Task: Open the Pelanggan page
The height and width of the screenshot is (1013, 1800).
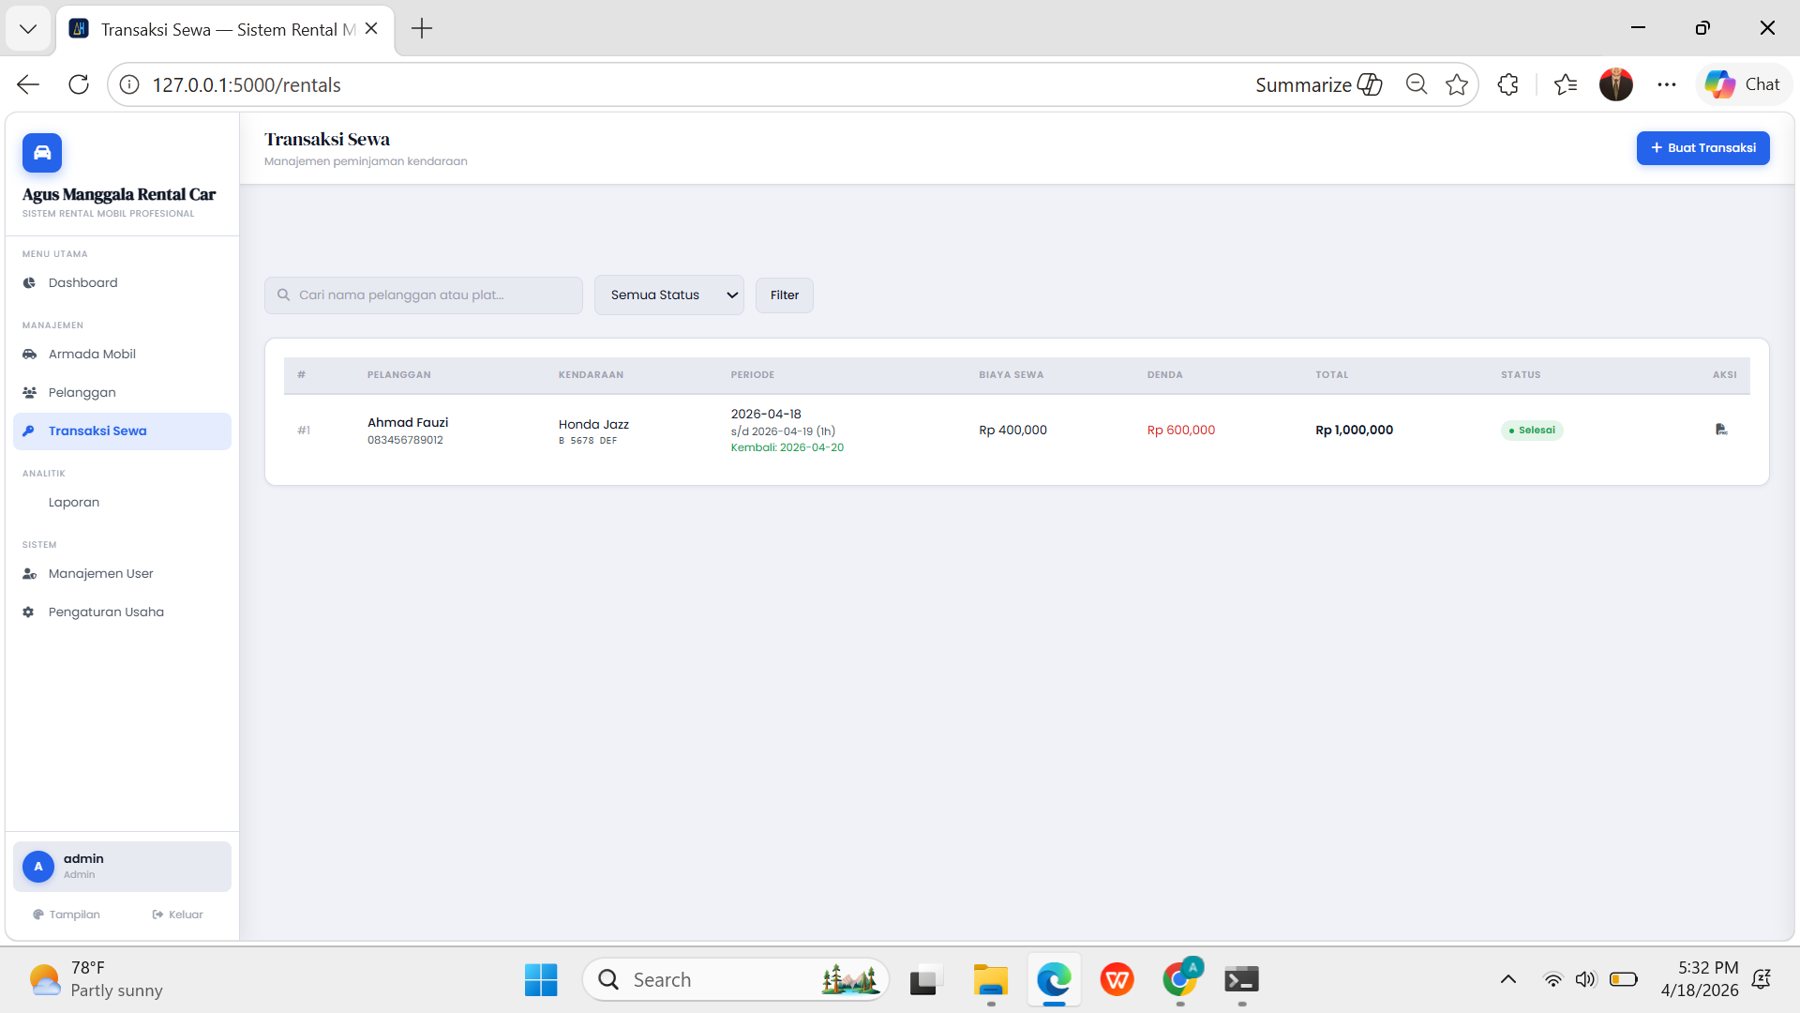Action: coord(82,392)
